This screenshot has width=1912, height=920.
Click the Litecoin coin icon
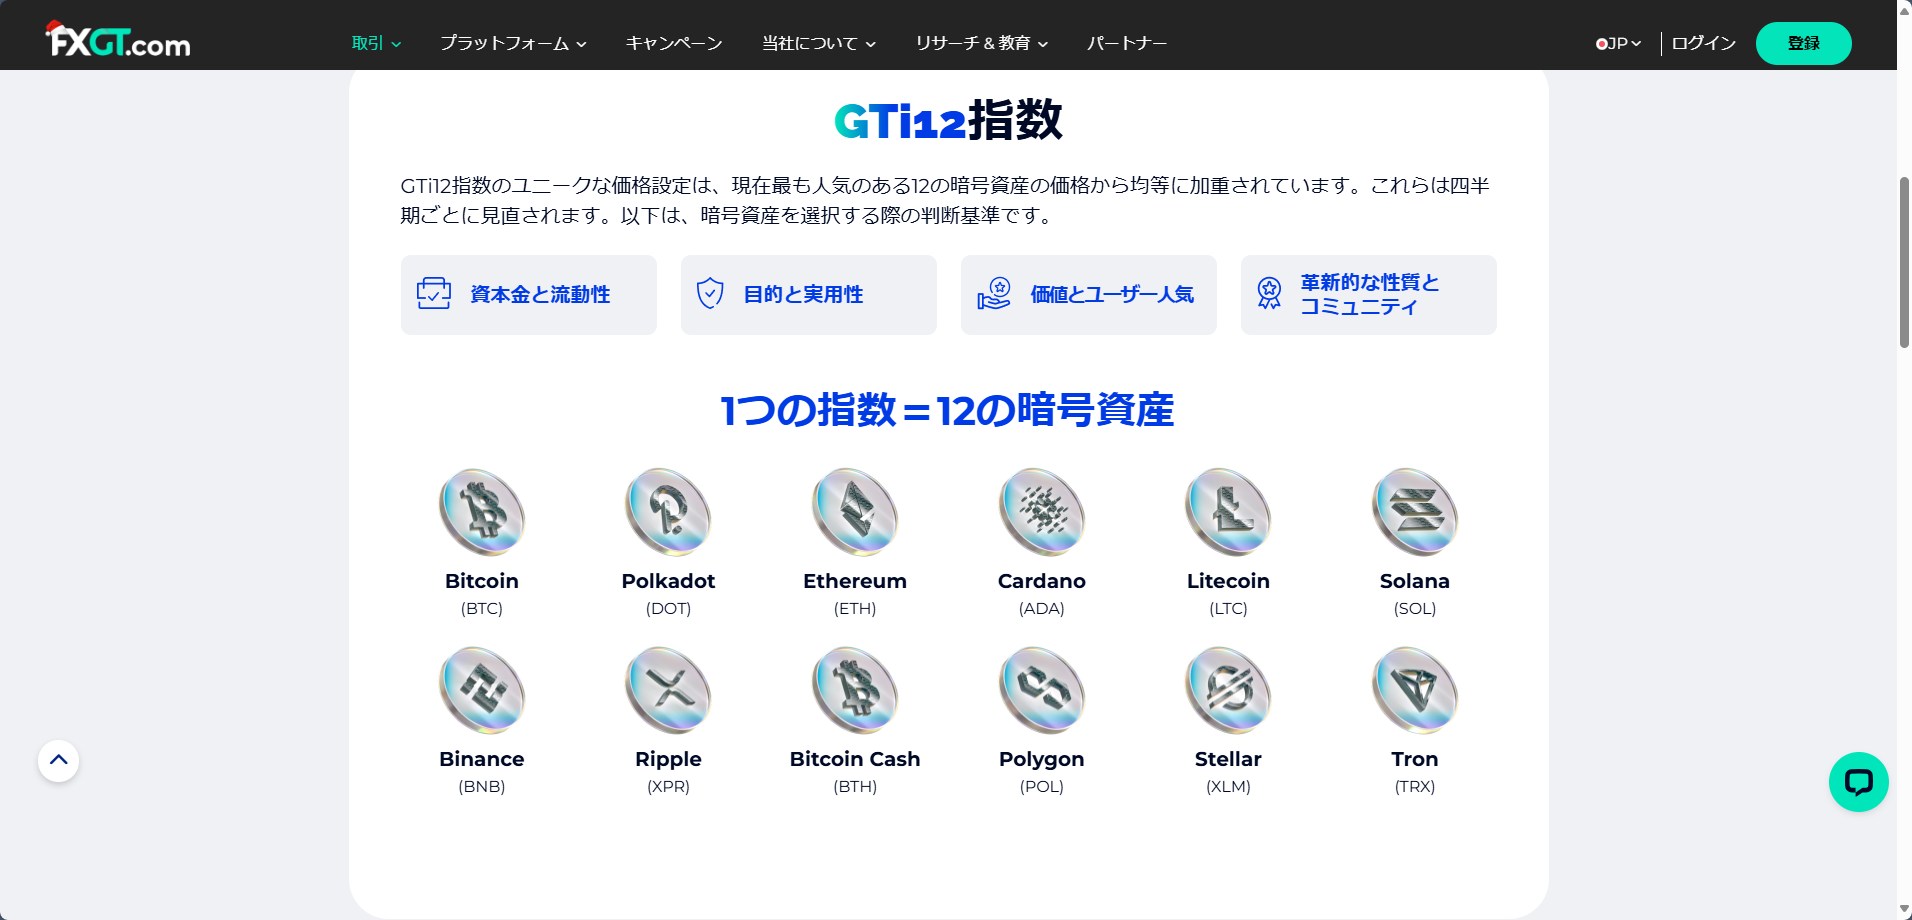[1228, 512]
